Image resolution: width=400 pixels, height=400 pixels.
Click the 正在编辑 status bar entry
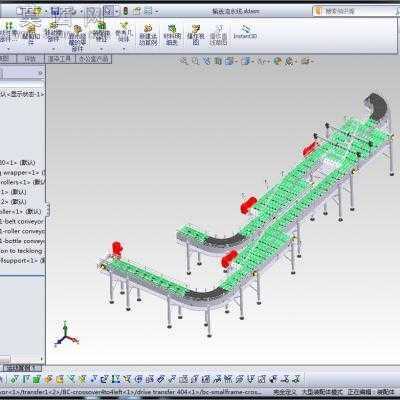coord(360,392)
